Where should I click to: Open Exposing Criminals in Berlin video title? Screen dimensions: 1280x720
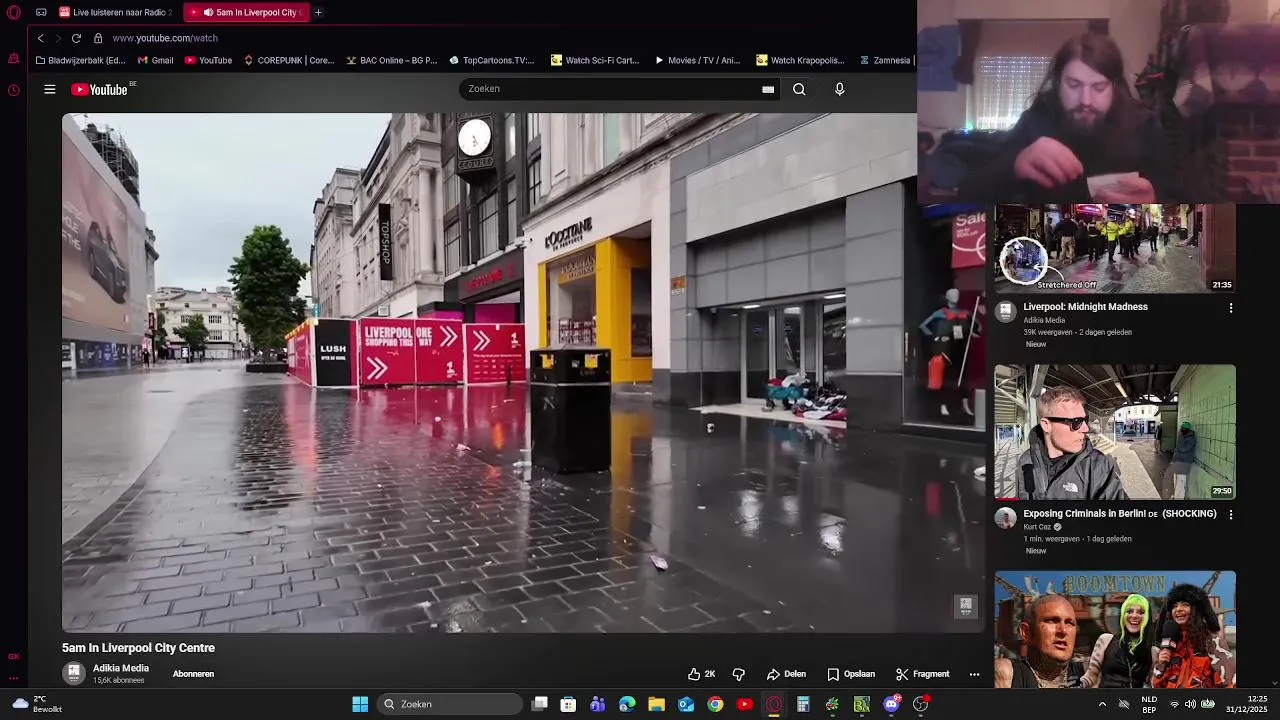(x=1120, y=514)
